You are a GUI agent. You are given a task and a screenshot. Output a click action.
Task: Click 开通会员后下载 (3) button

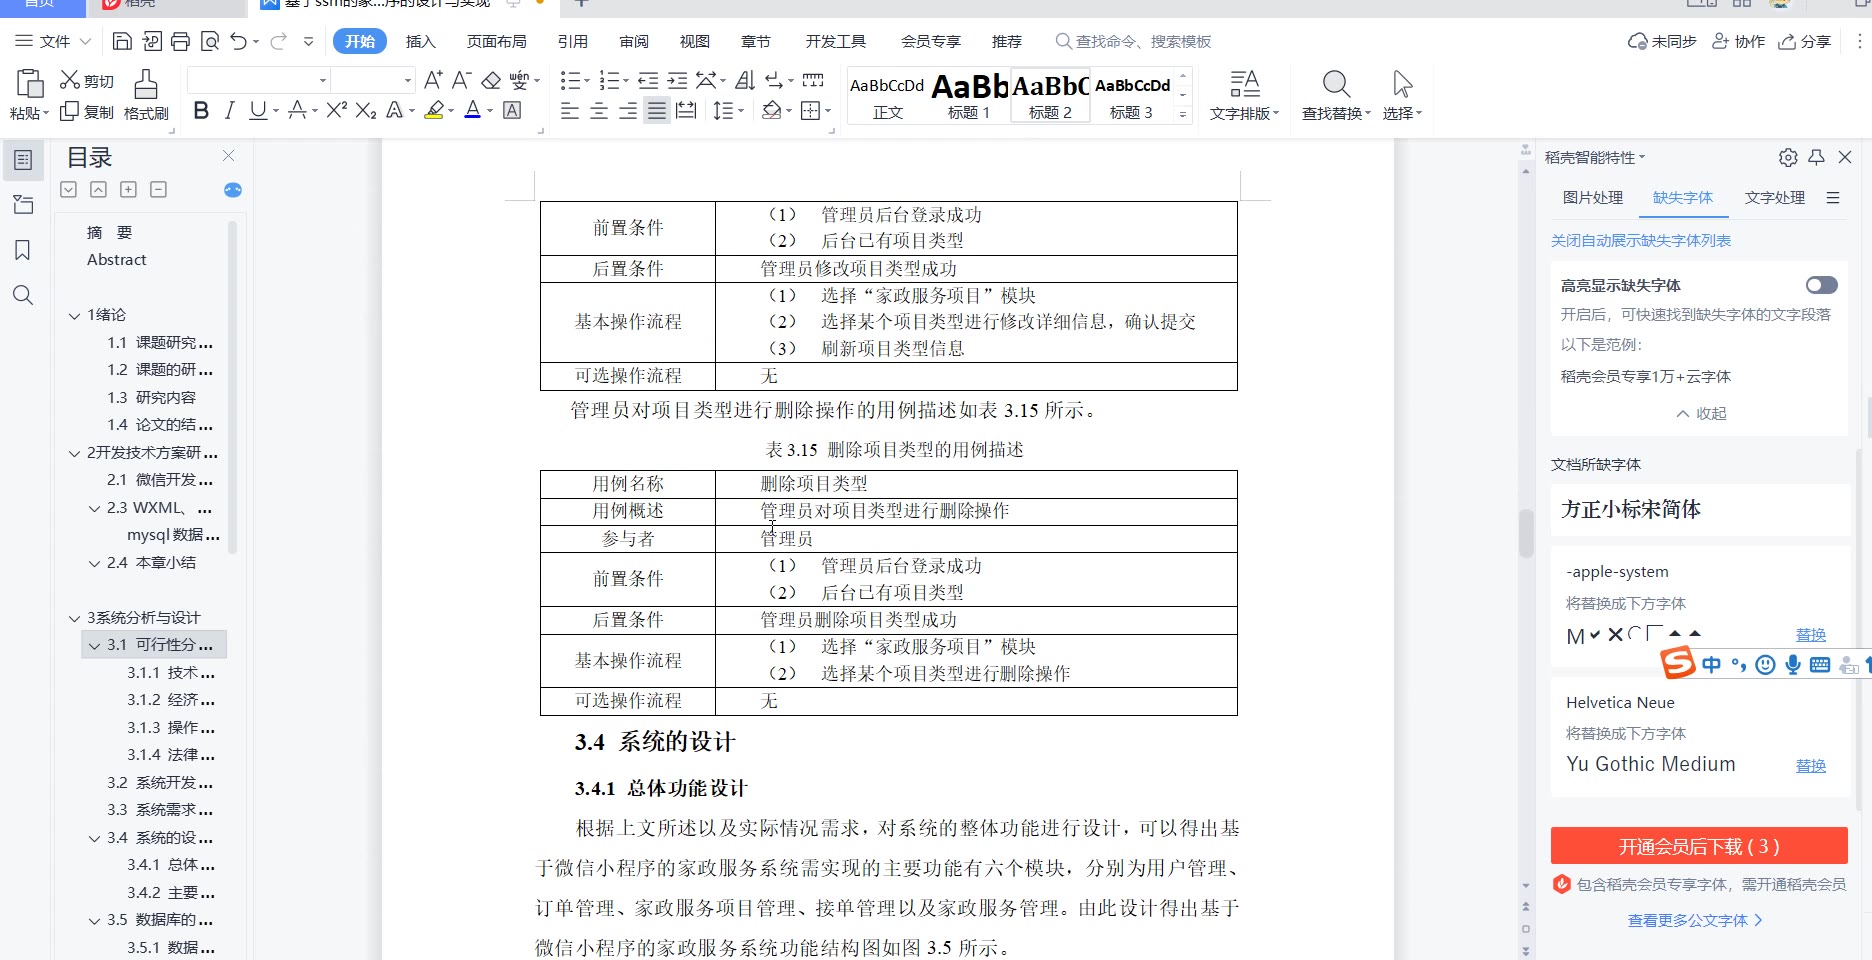click(x=1699, y=846)
